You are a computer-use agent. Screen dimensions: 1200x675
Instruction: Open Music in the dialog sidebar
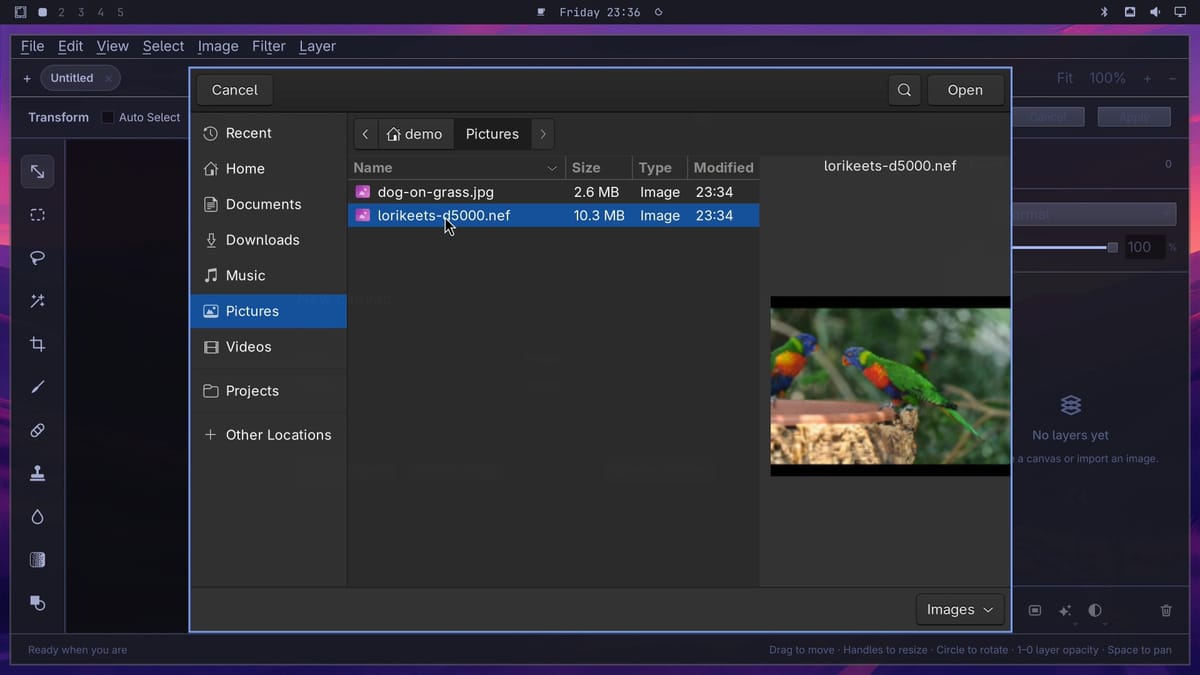(x=268, y=275)
